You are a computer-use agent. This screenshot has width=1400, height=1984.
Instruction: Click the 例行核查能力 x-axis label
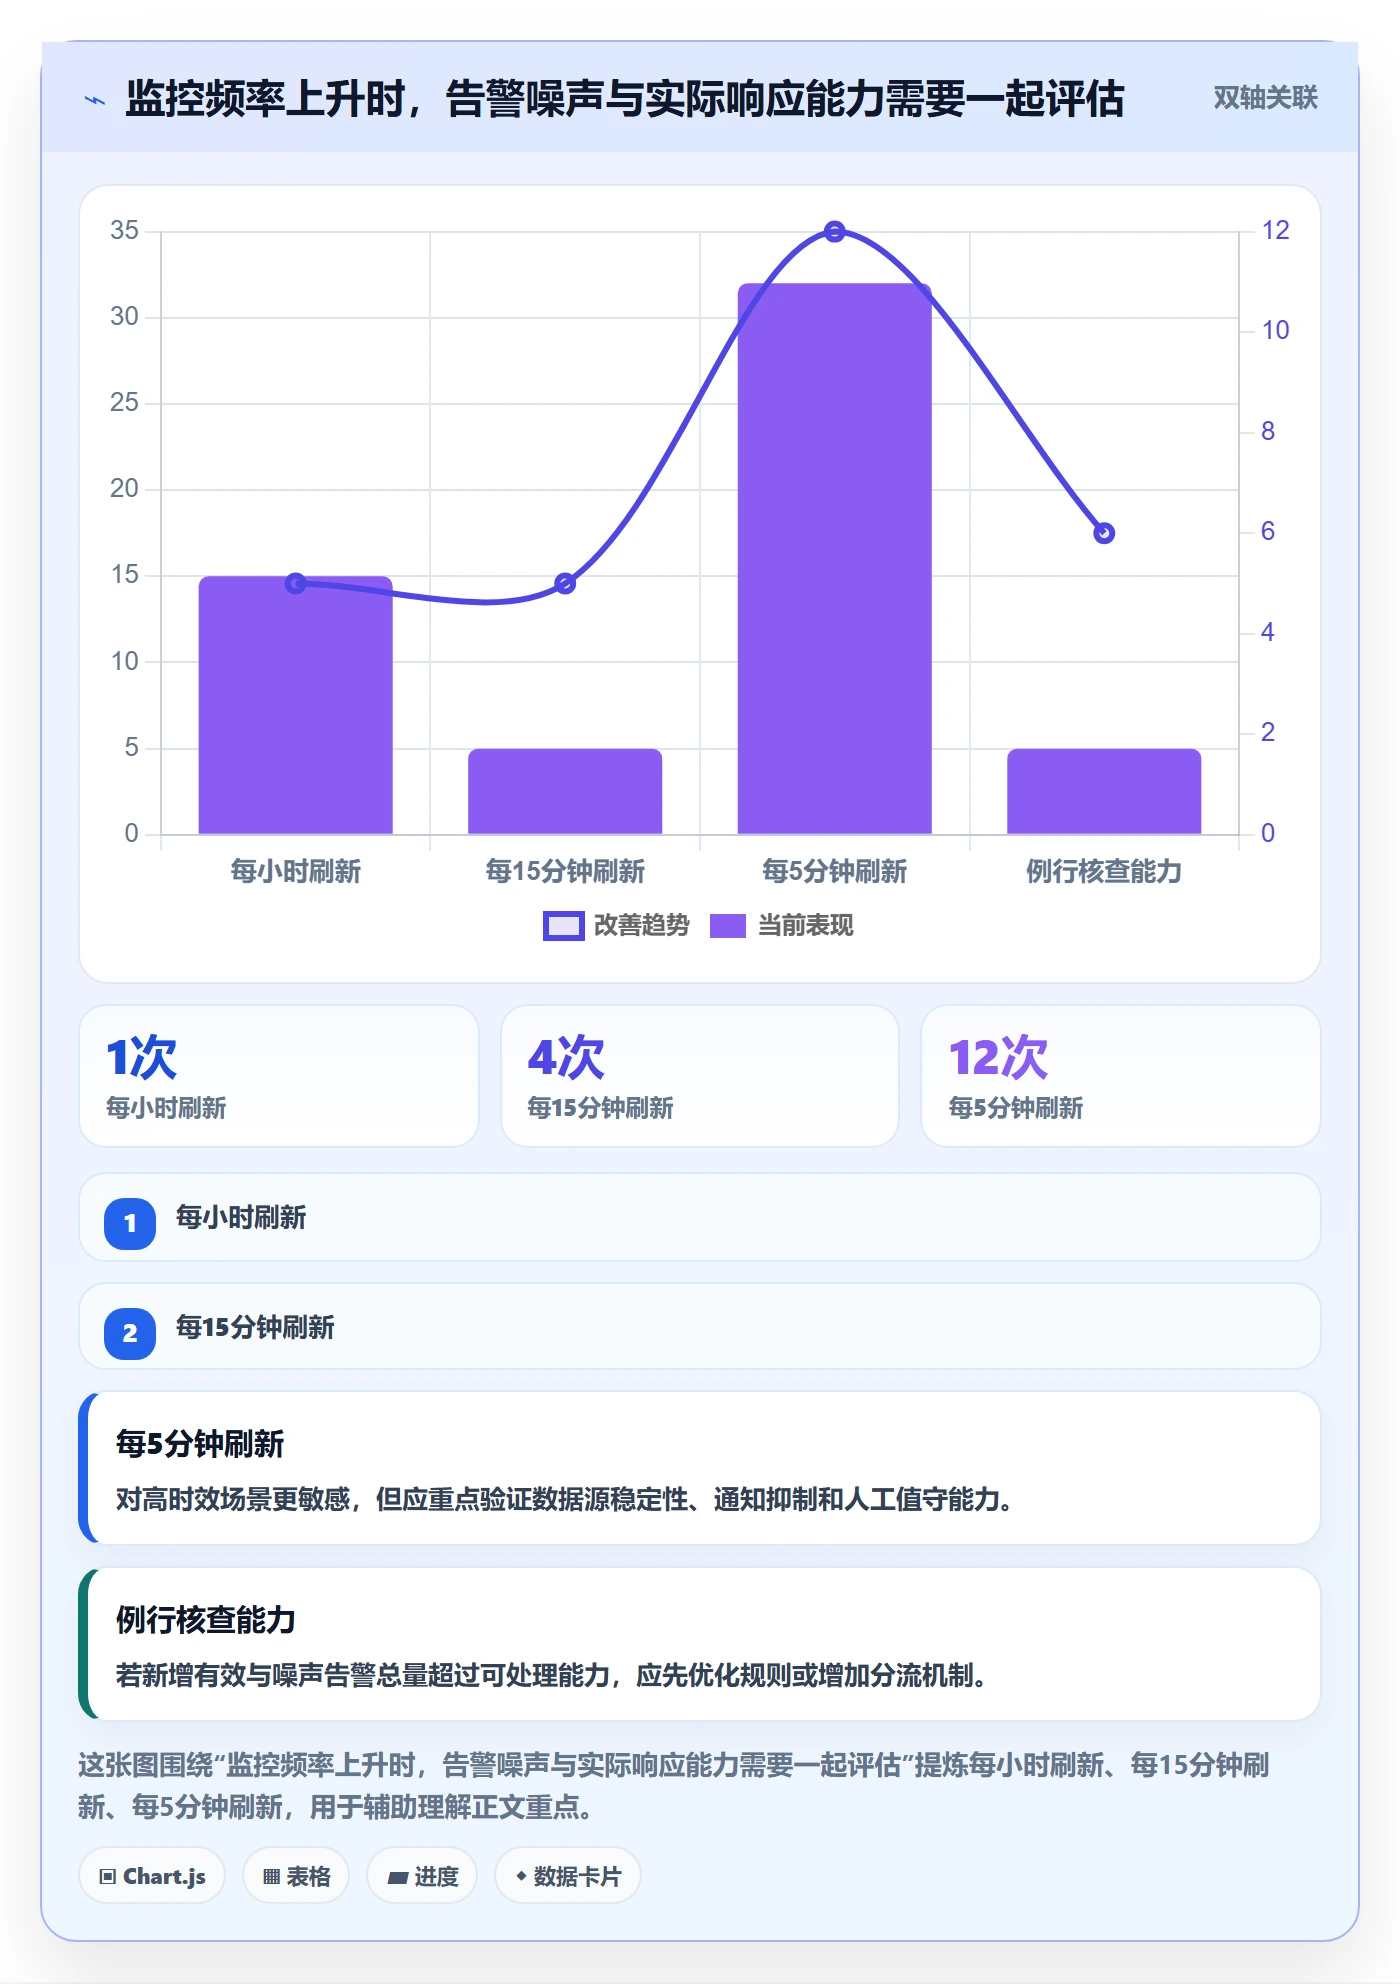click(x=1104, y=872)
